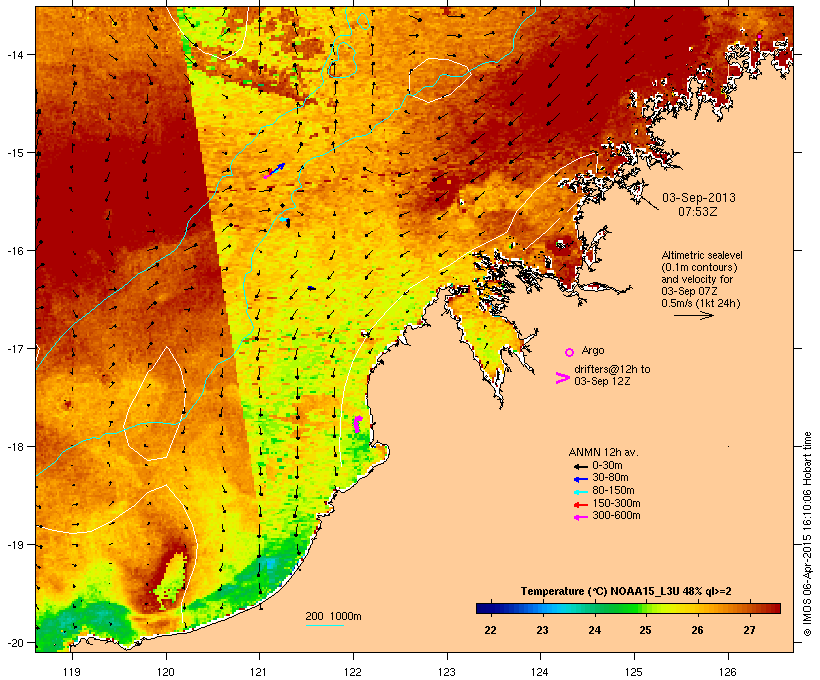Image resolution: width=820 pixels, height=680 pixels.
Task: Click the magenta drifter track near 122E 18S
Action: click(358, 424)
